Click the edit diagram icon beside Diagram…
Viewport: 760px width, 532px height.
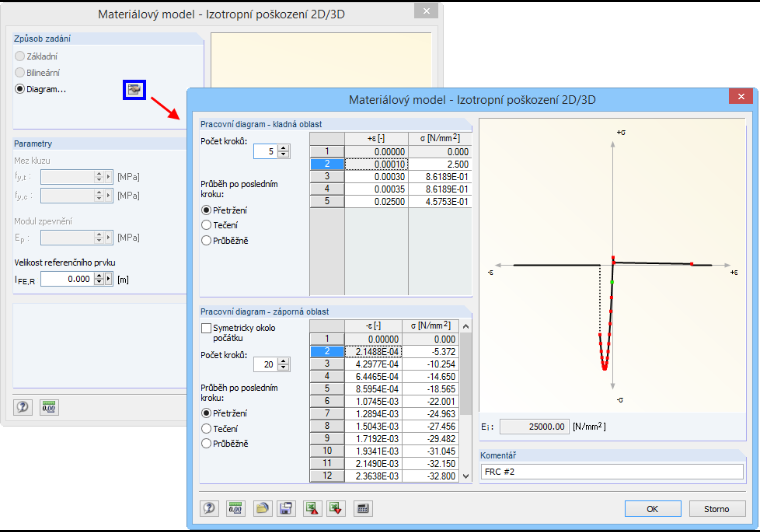(x=134, y=90)
